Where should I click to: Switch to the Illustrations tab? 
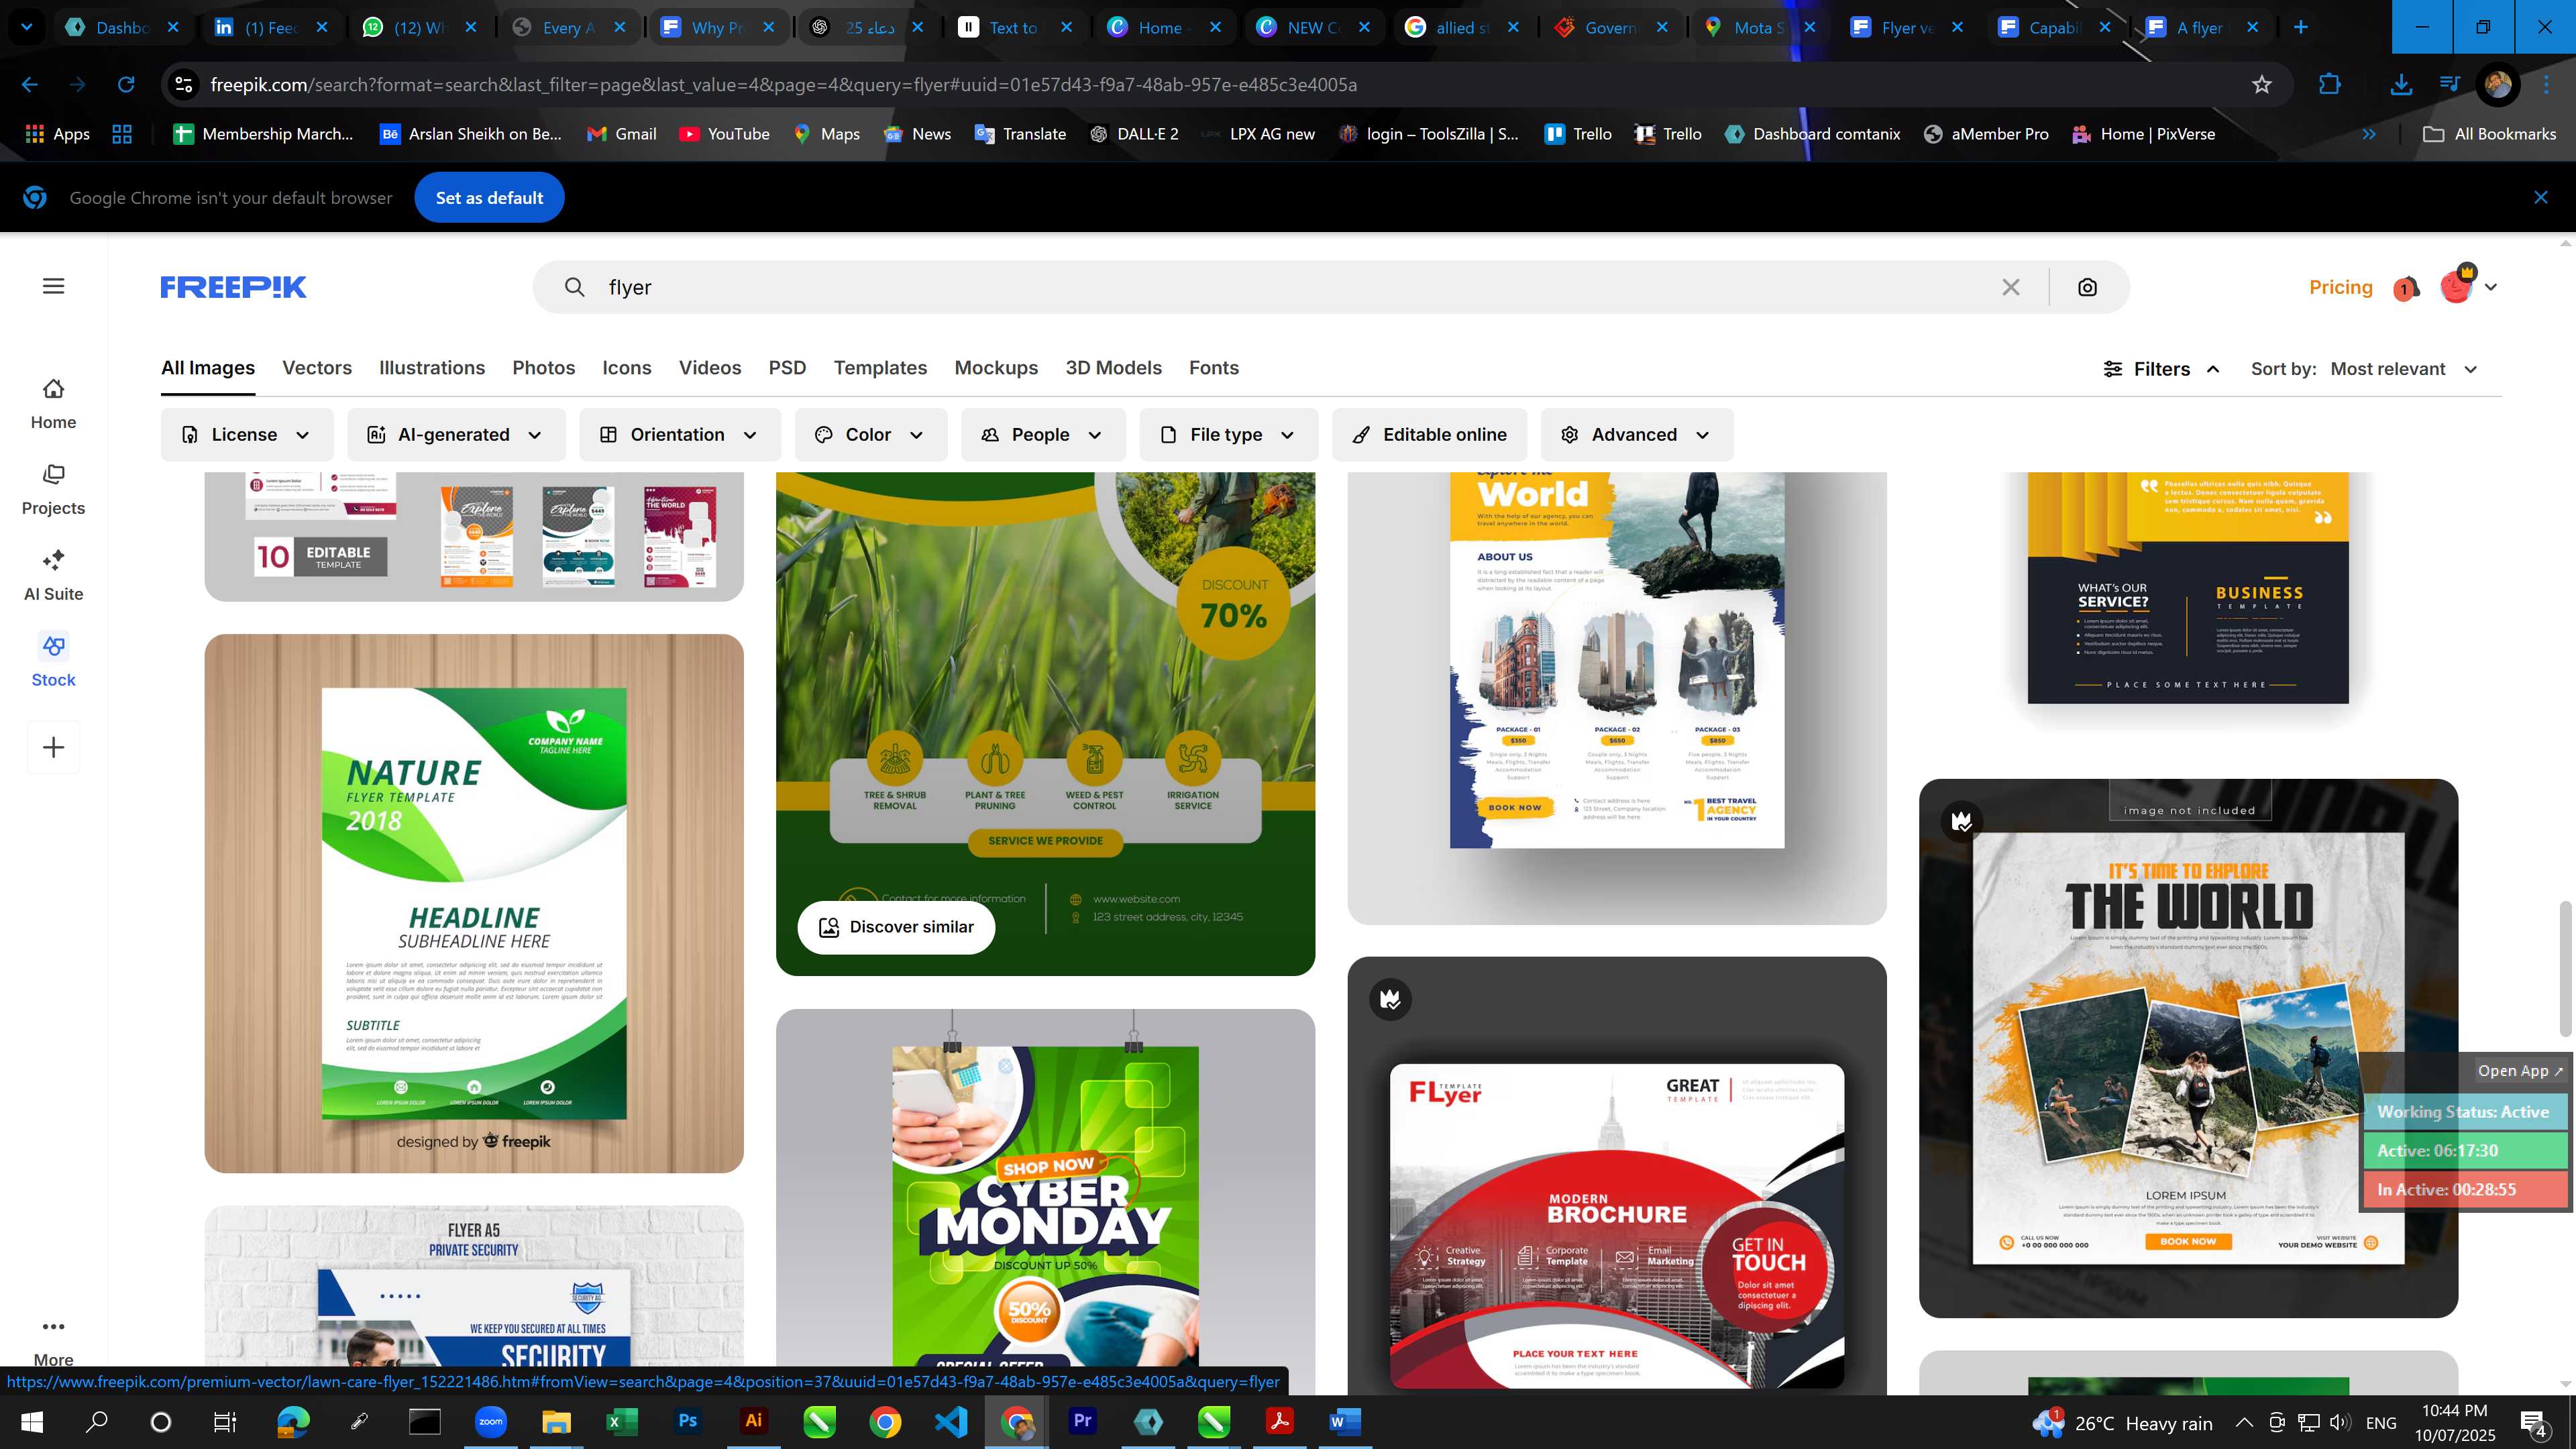click(x=432, y=368)
